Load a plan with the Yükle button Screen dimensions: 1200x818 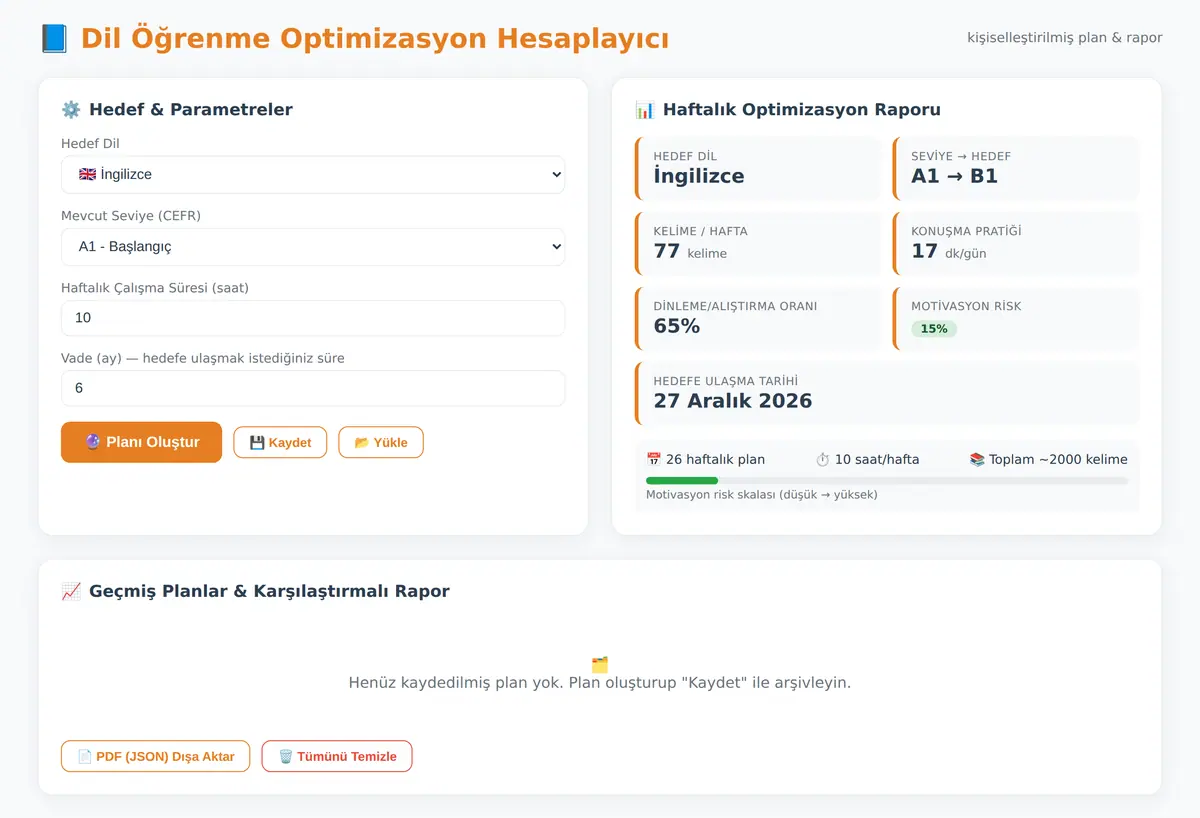(381, 443)
